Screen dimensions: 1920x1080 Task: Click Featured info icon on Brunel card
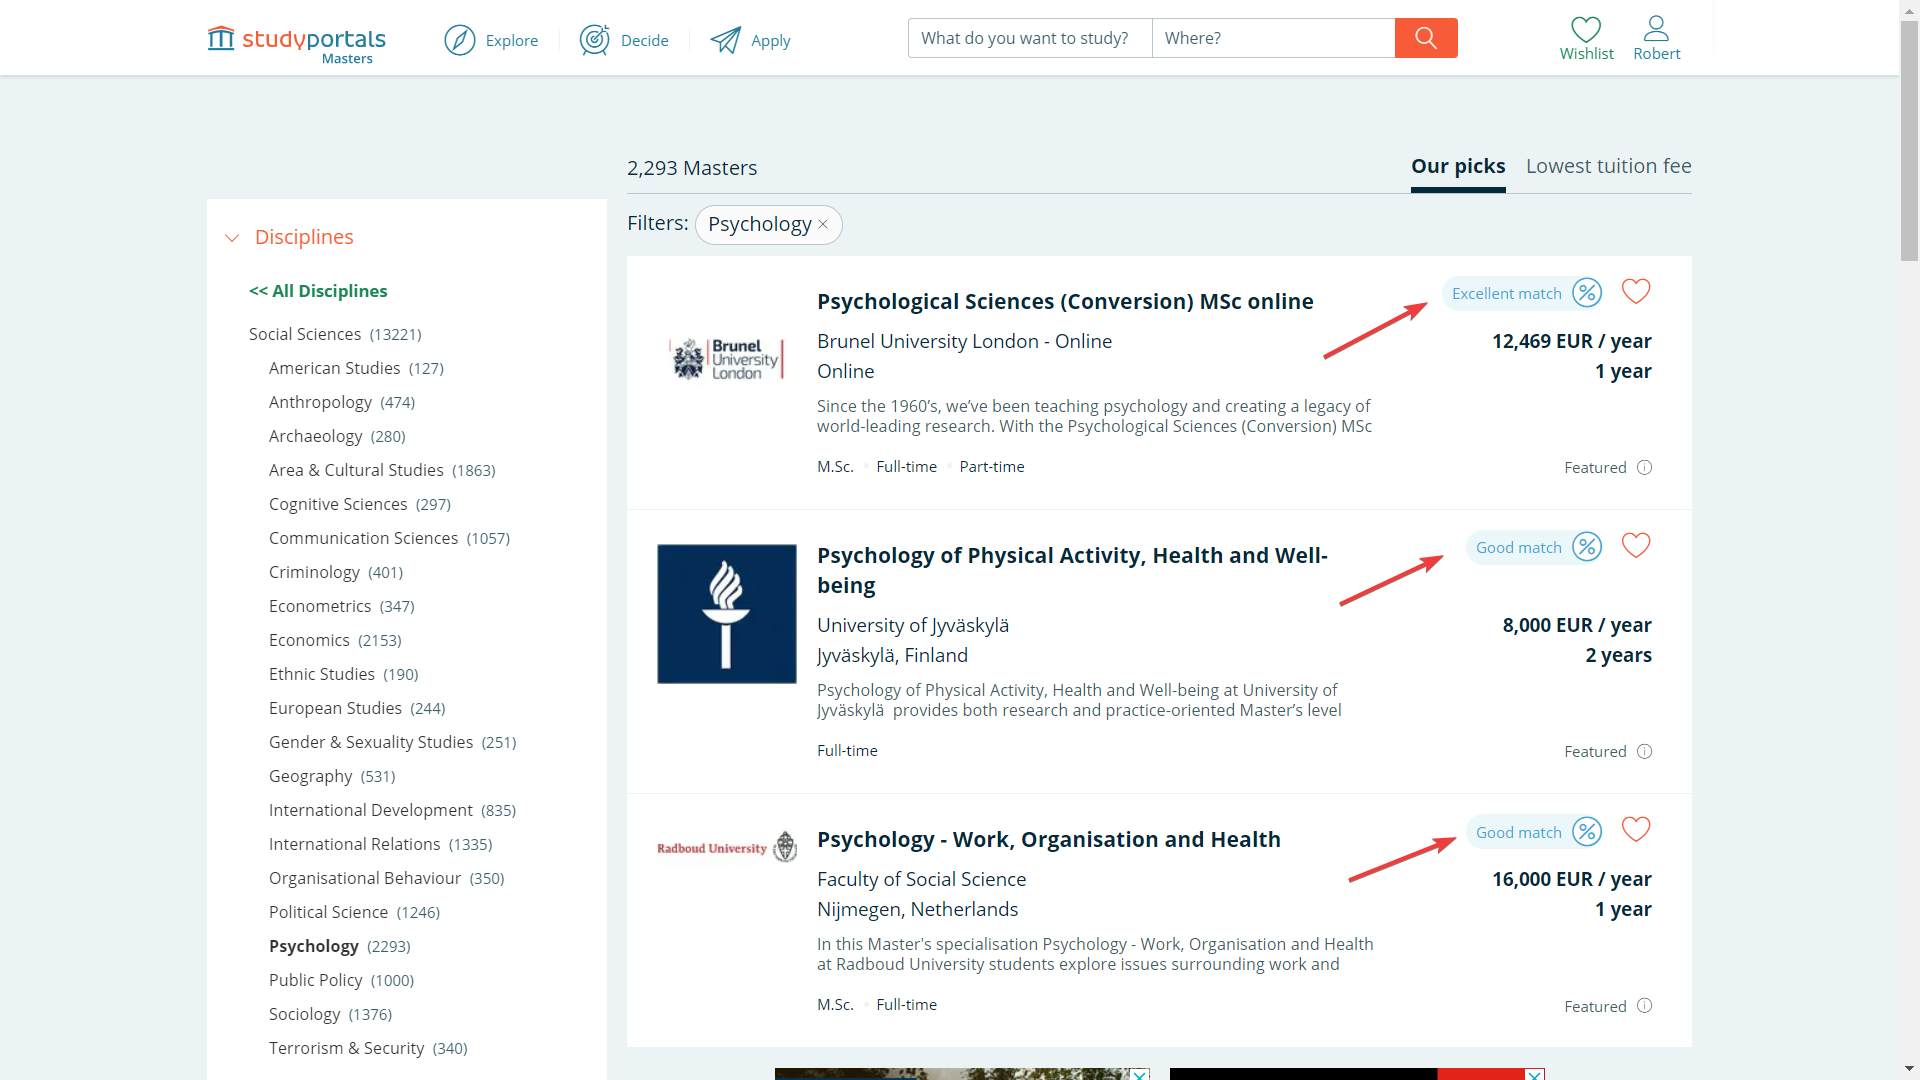(x=1644, y=467)
